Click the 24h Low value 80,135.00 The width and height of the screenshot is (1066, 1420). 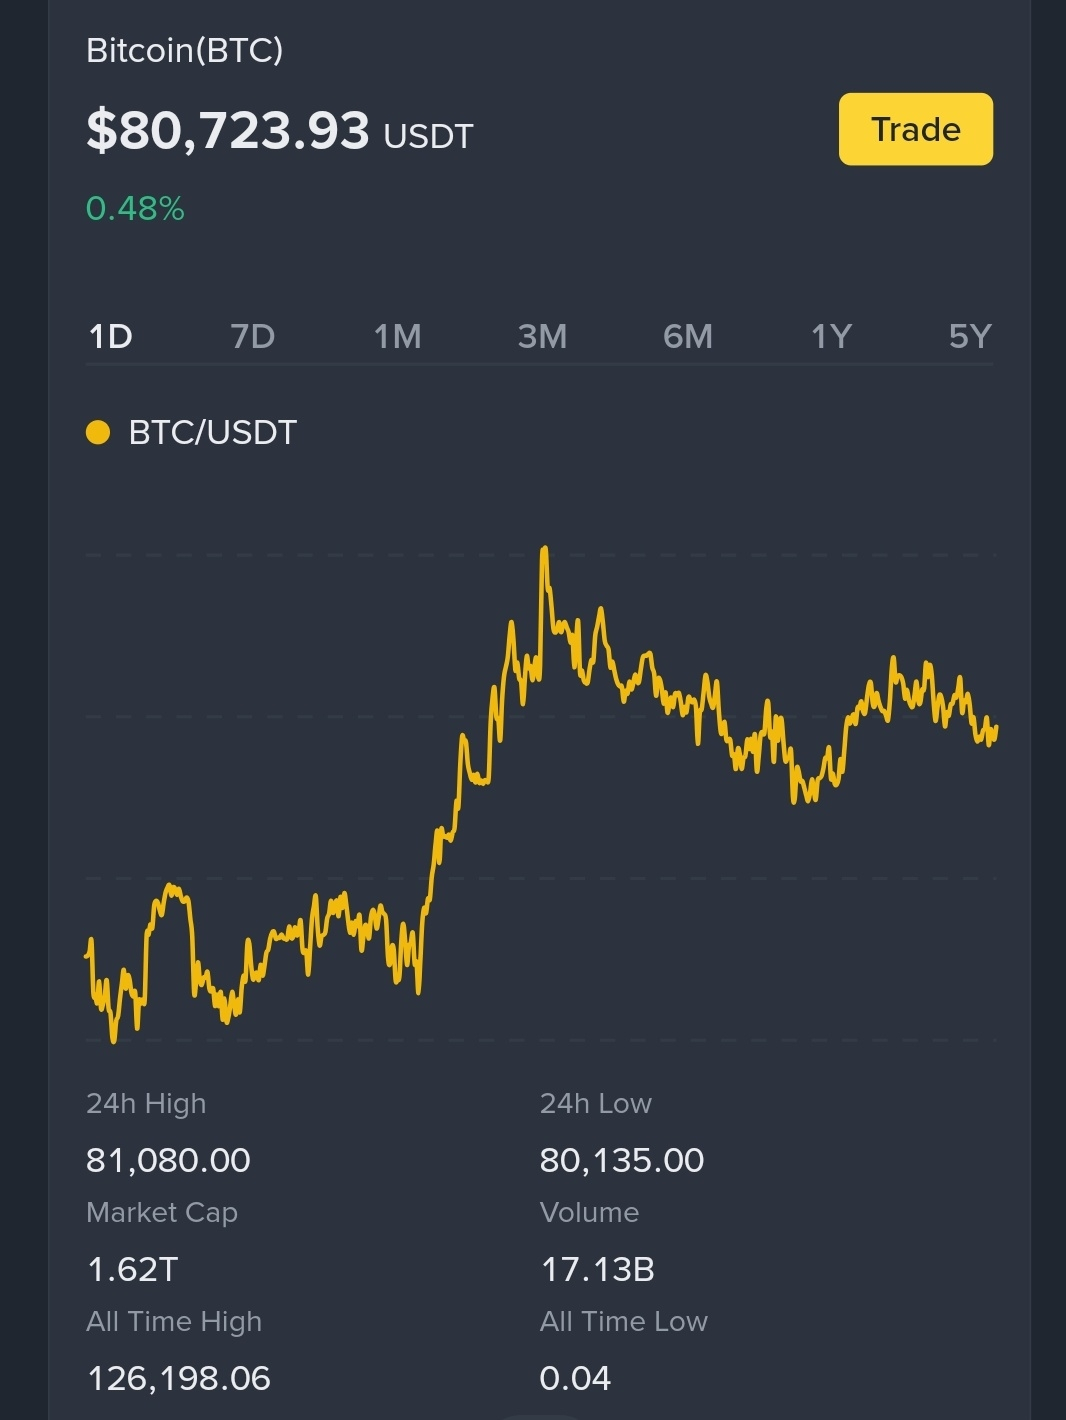coord(622,1160)
